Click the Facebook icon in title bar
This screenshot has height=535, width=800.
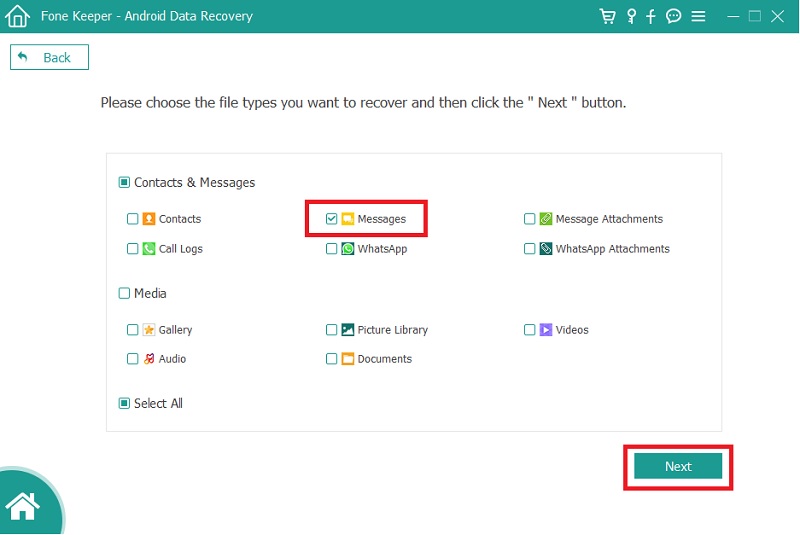(651, 16)
